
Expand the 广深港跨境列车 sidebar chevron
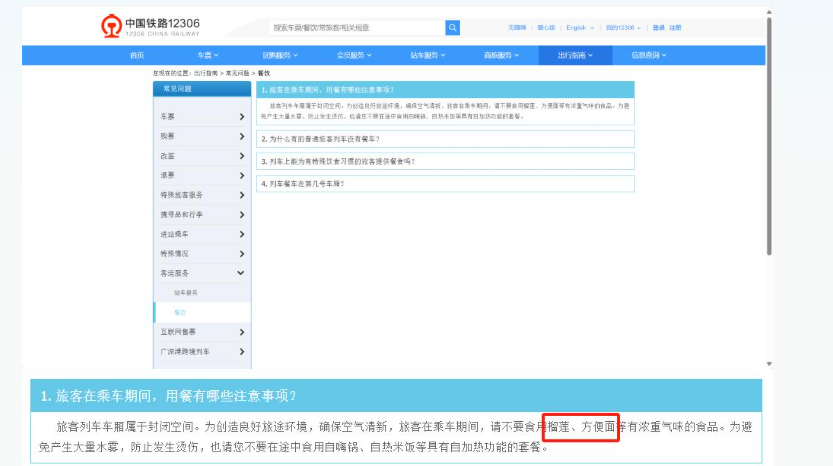pyautogui.click(x=241, y=352)
